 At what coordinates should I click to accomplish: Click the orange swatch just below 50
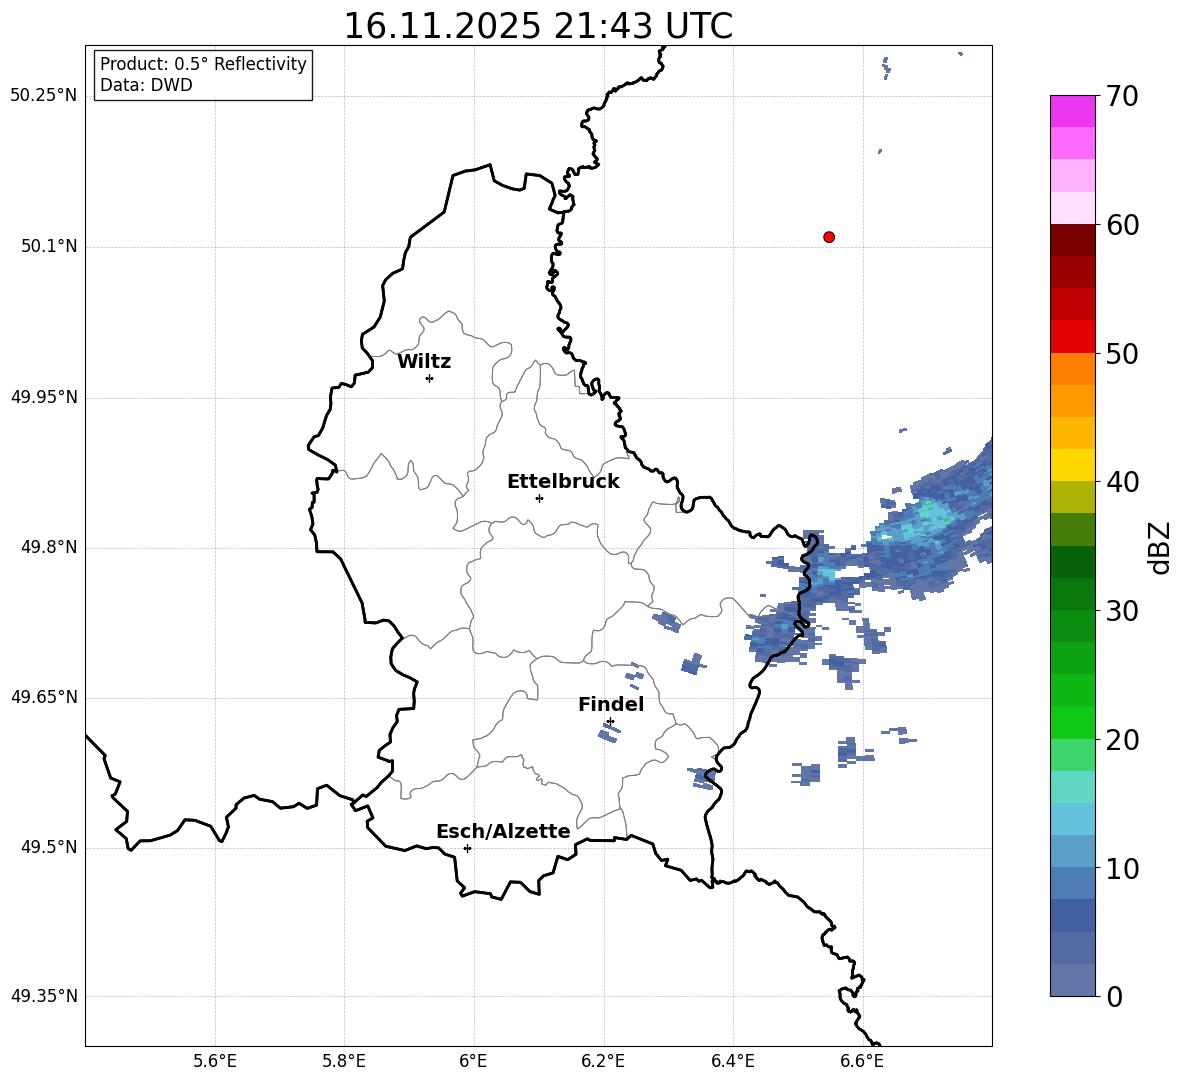(1073, 369)
